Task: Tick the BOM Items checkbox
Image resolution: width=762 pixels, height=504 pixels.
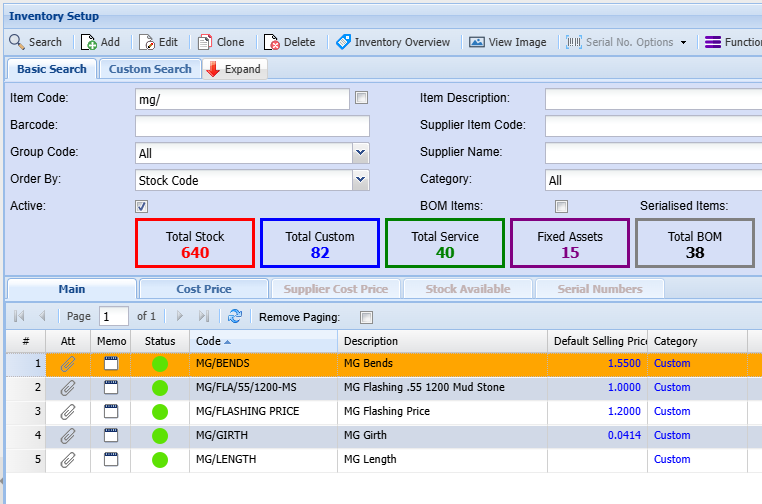Action: 561,206
